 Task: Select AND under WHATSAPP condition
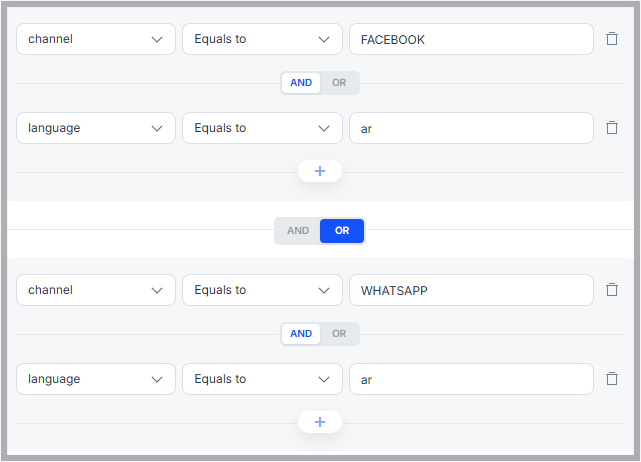pos(301,334)
